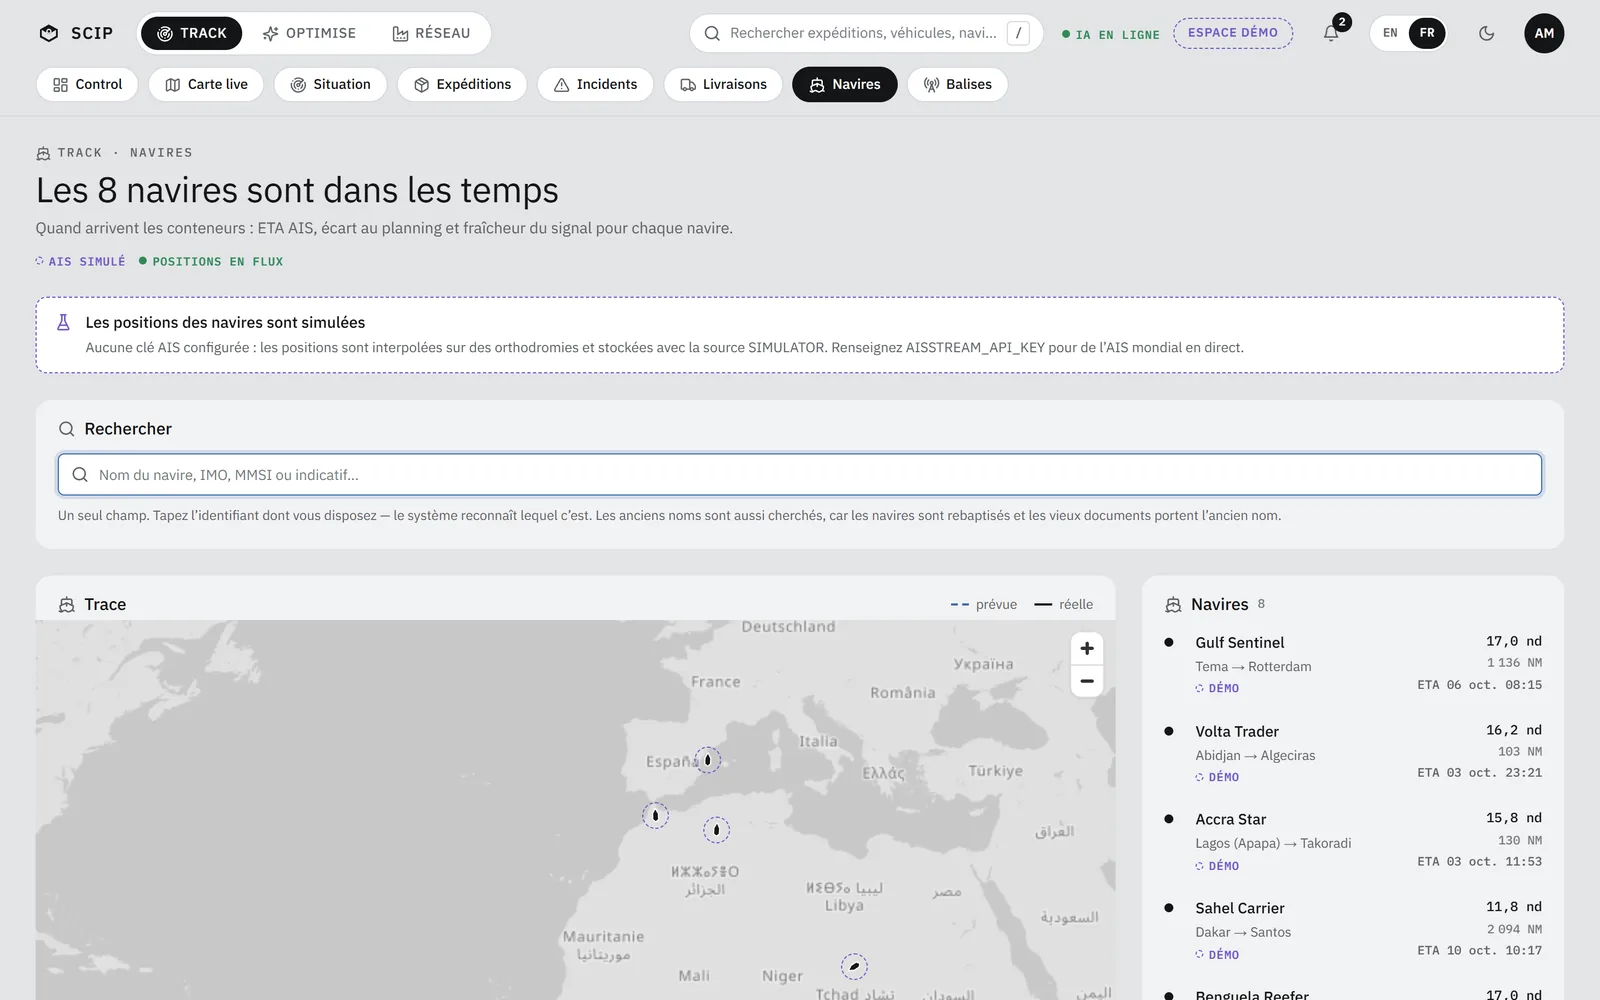Image resolution: width=1600 pixels, height=1000 pixels.
Task: Select the TRACK module tab
Action: pyautogui.click(x=191, y=33)
